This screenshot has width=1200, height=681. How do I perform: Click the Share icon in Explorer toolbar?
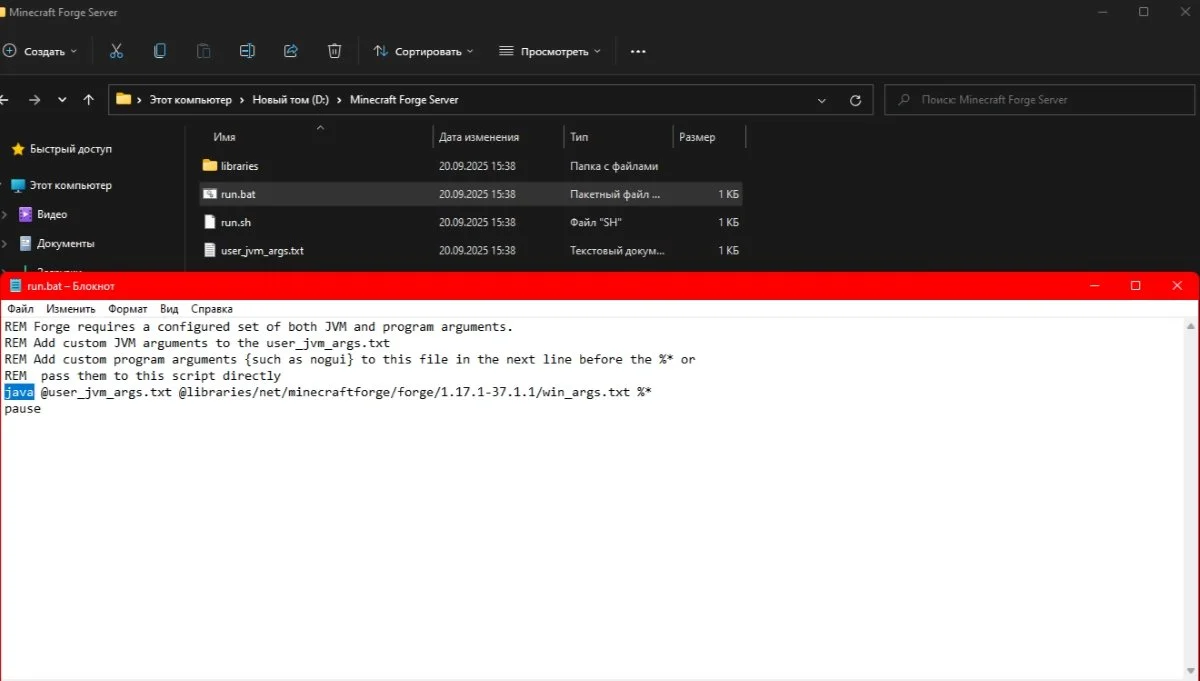pos(291,51)
